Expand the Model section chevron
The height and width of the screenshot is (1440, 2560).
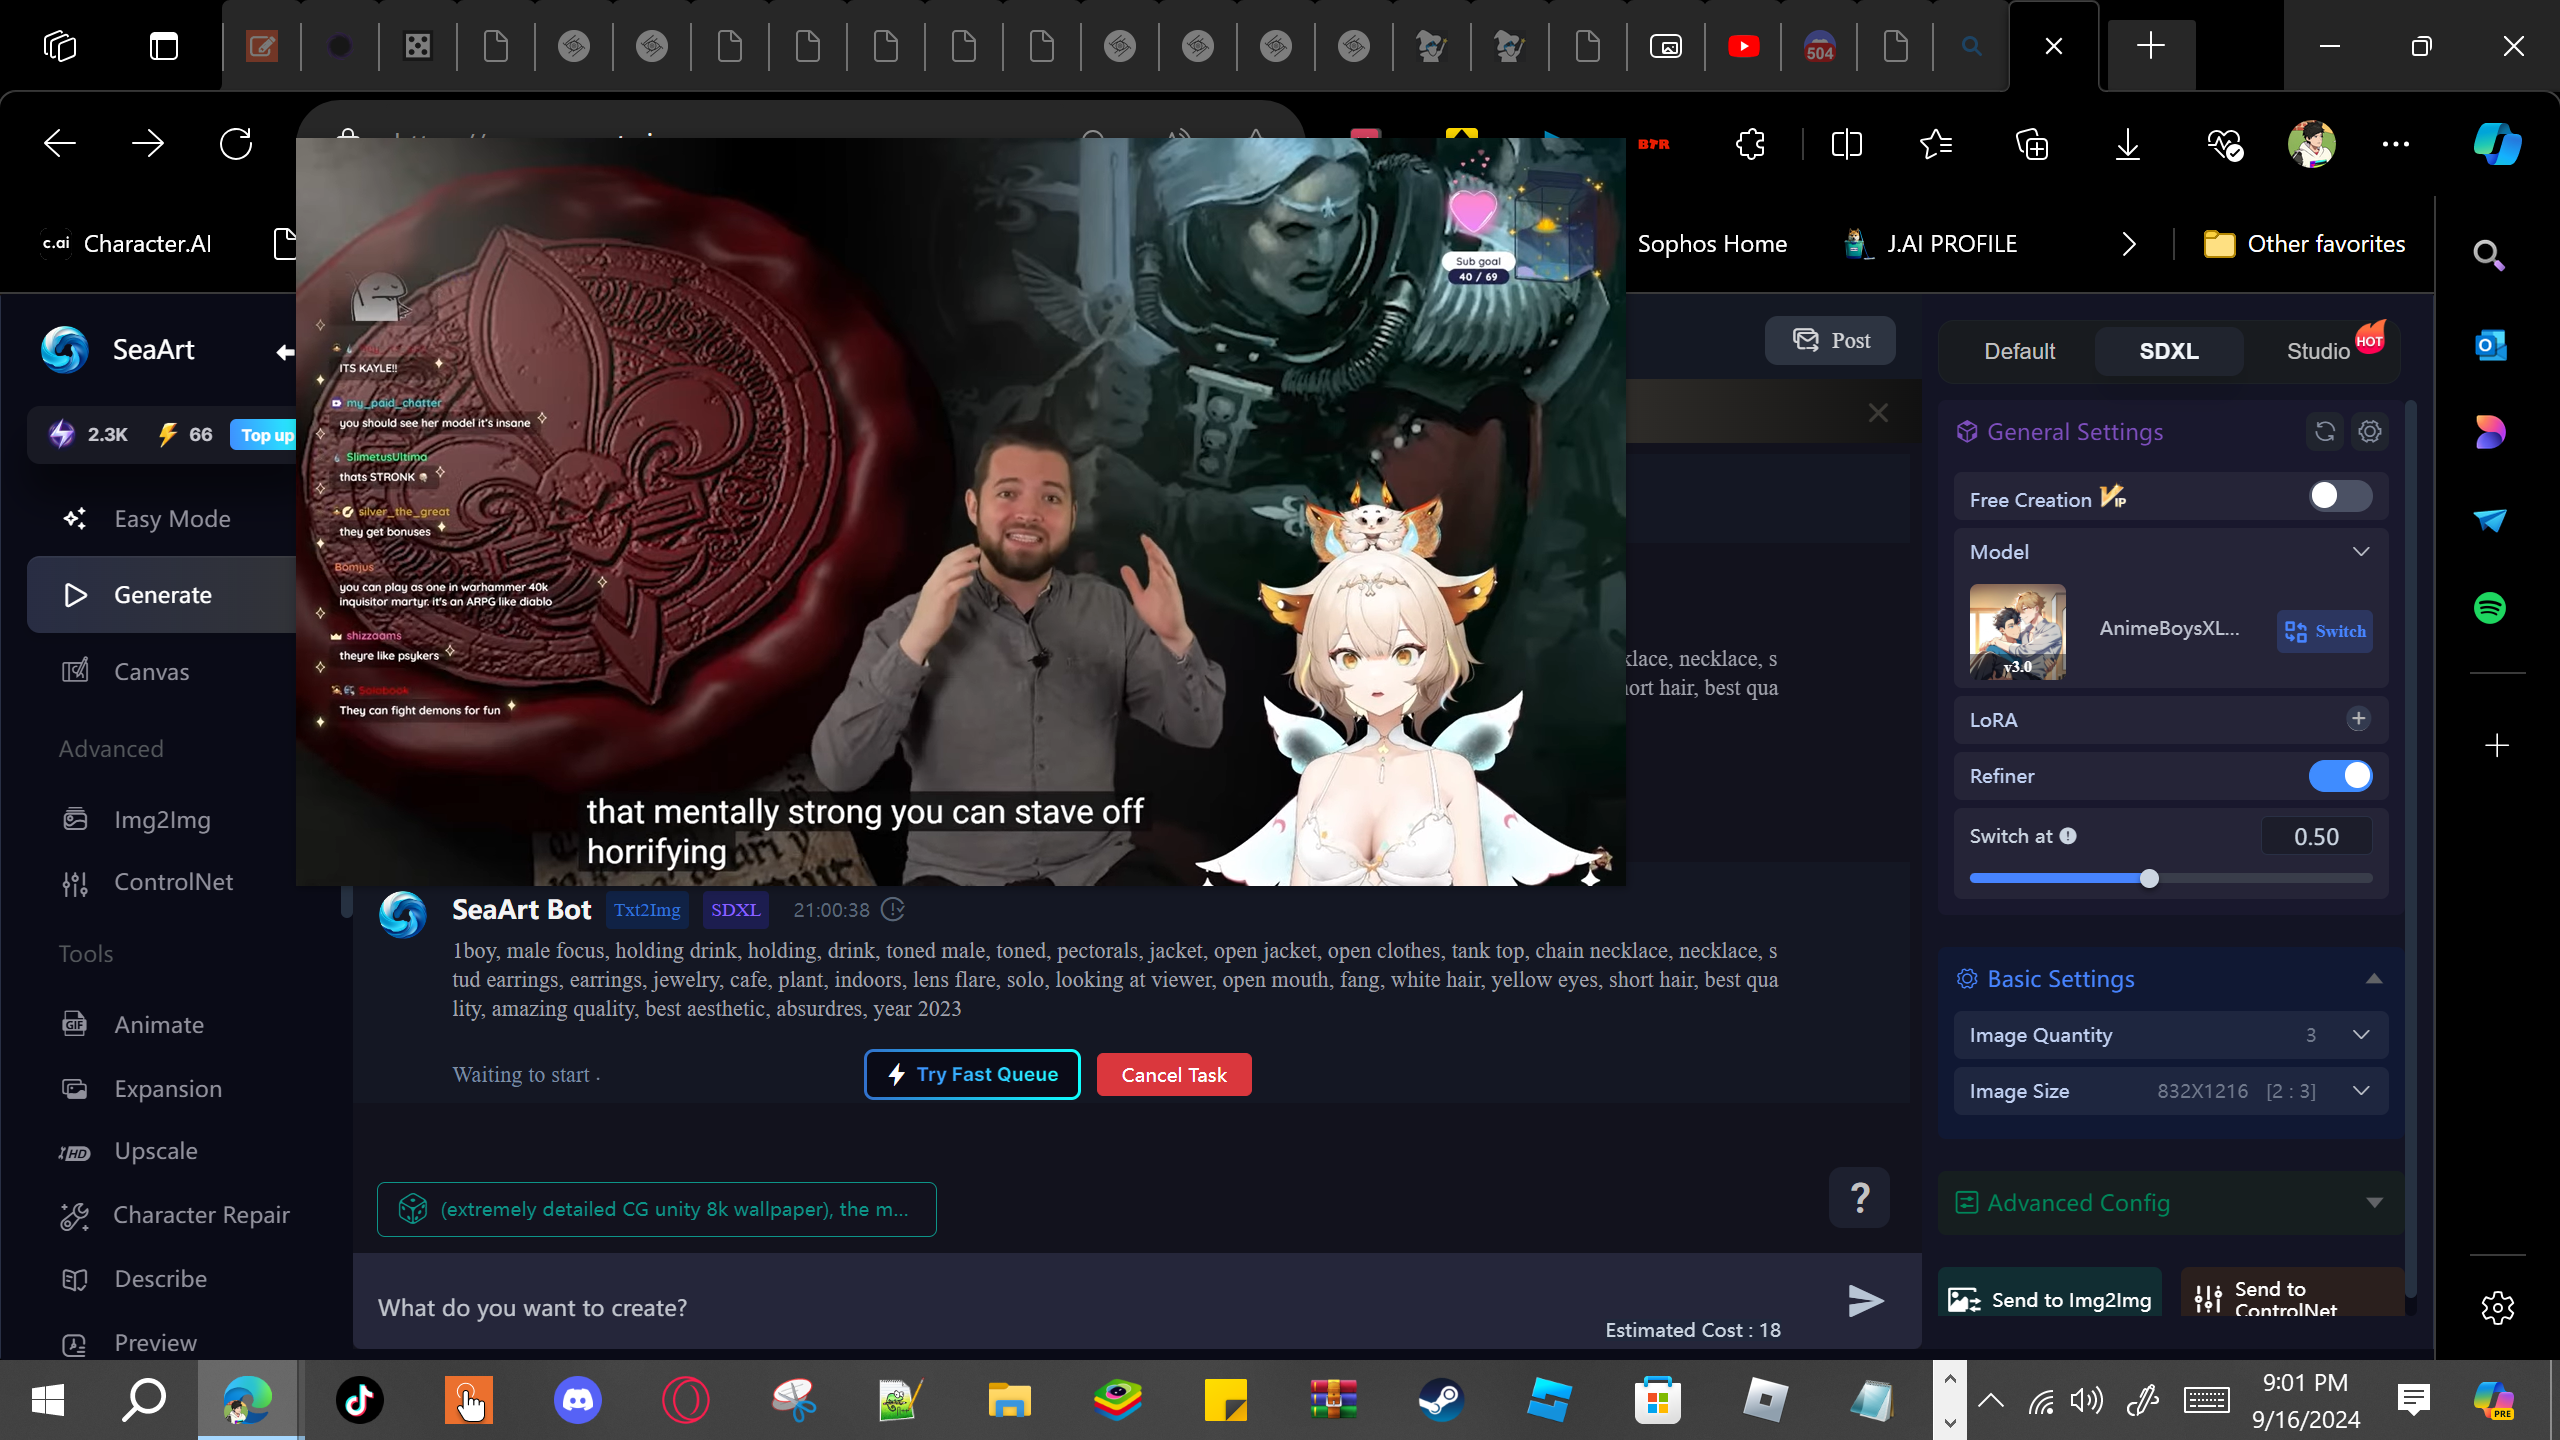click(2361, 552)
